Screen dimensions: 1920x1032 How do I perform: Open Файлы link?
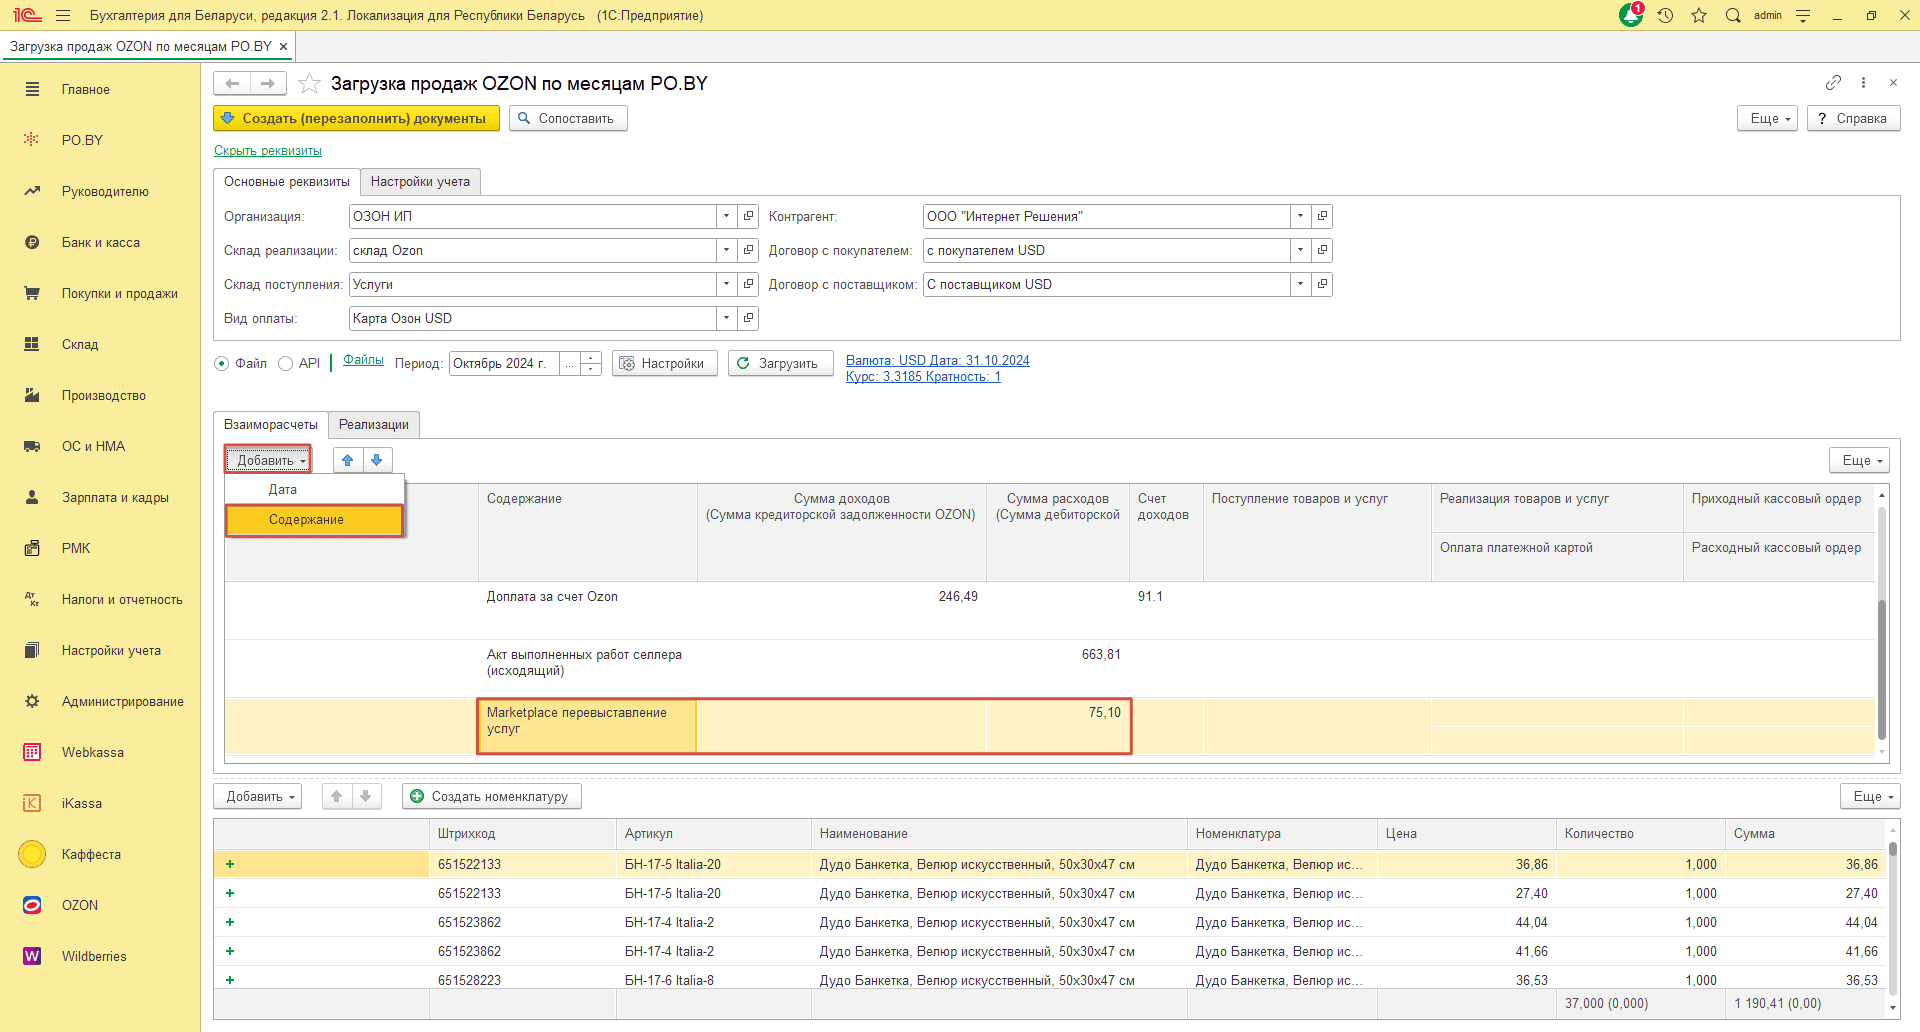coord(363,360)
